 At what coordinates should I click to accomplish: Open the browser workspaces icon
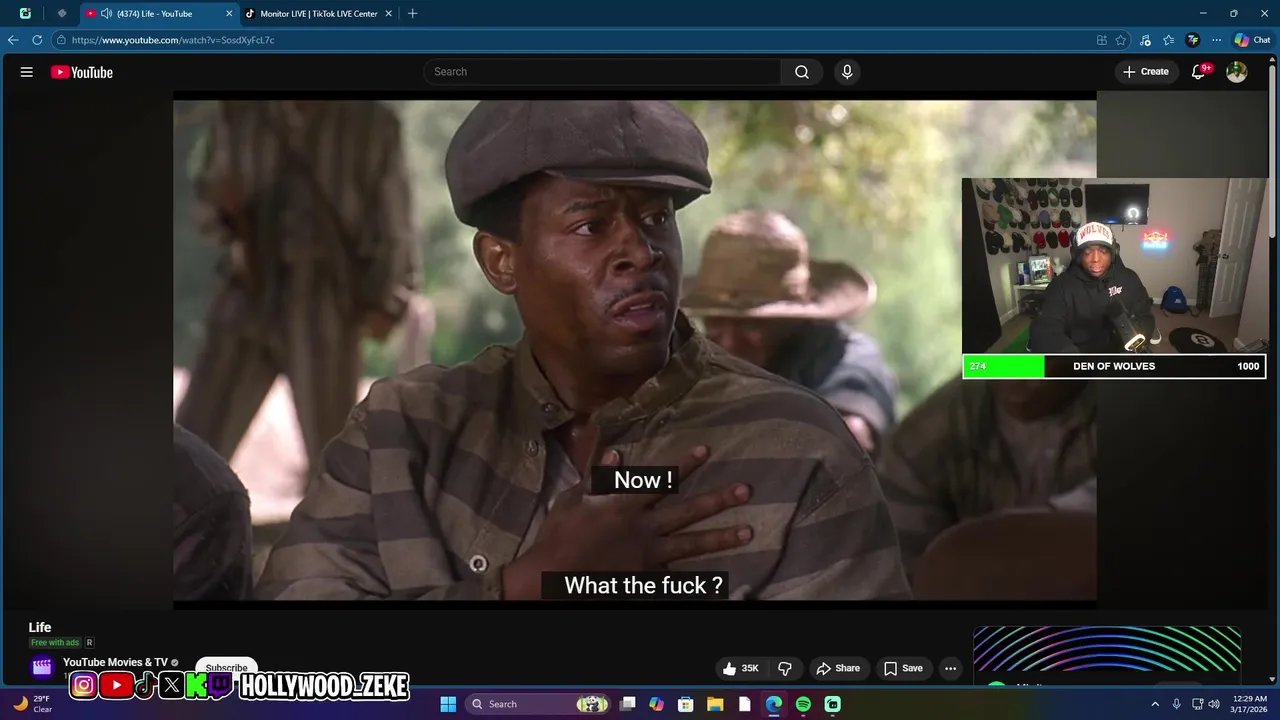click(x=25, y=14)
